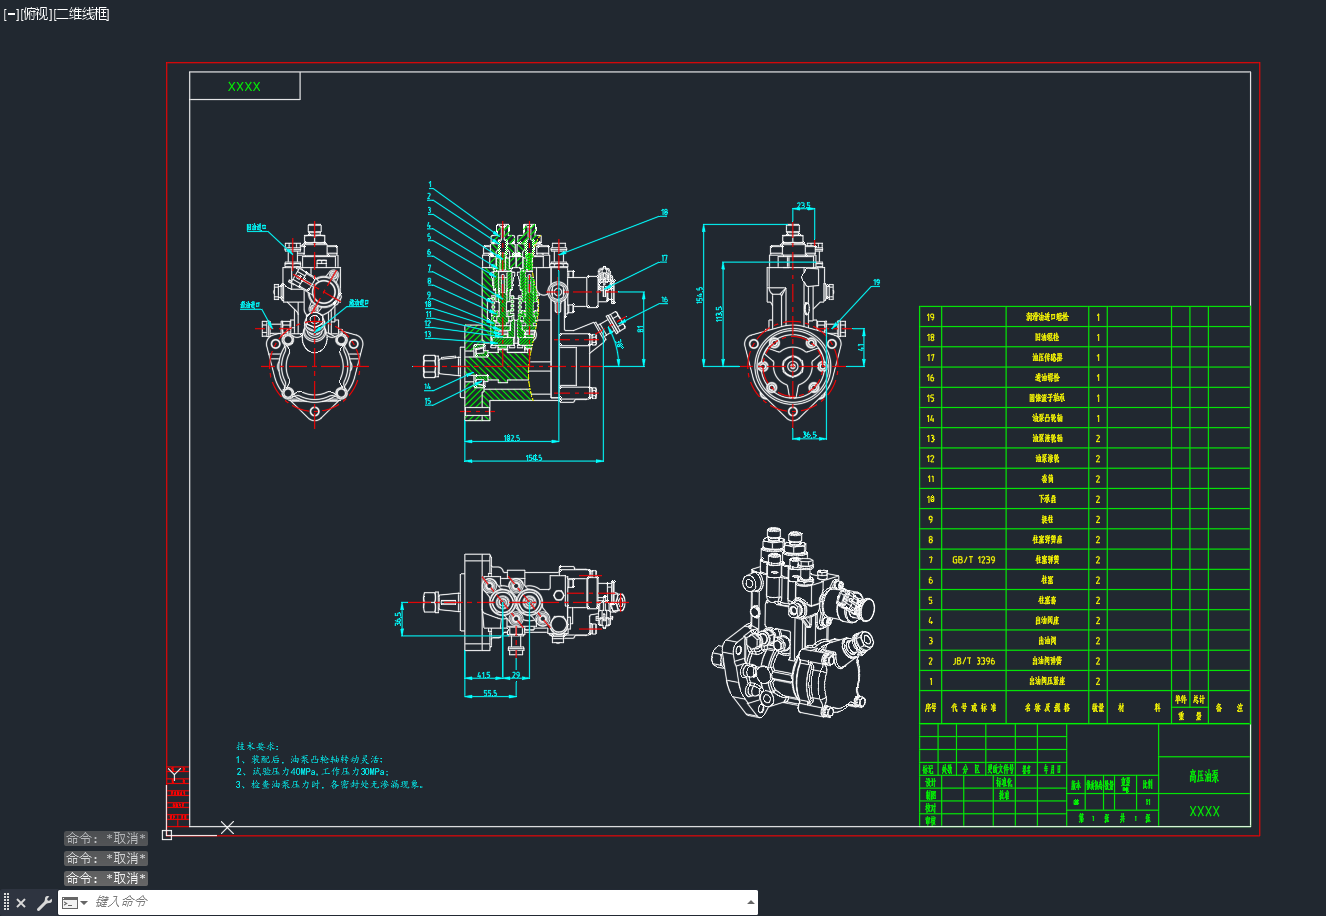
Task: Select the XXXX text in top-left frame
Action: 244,87
